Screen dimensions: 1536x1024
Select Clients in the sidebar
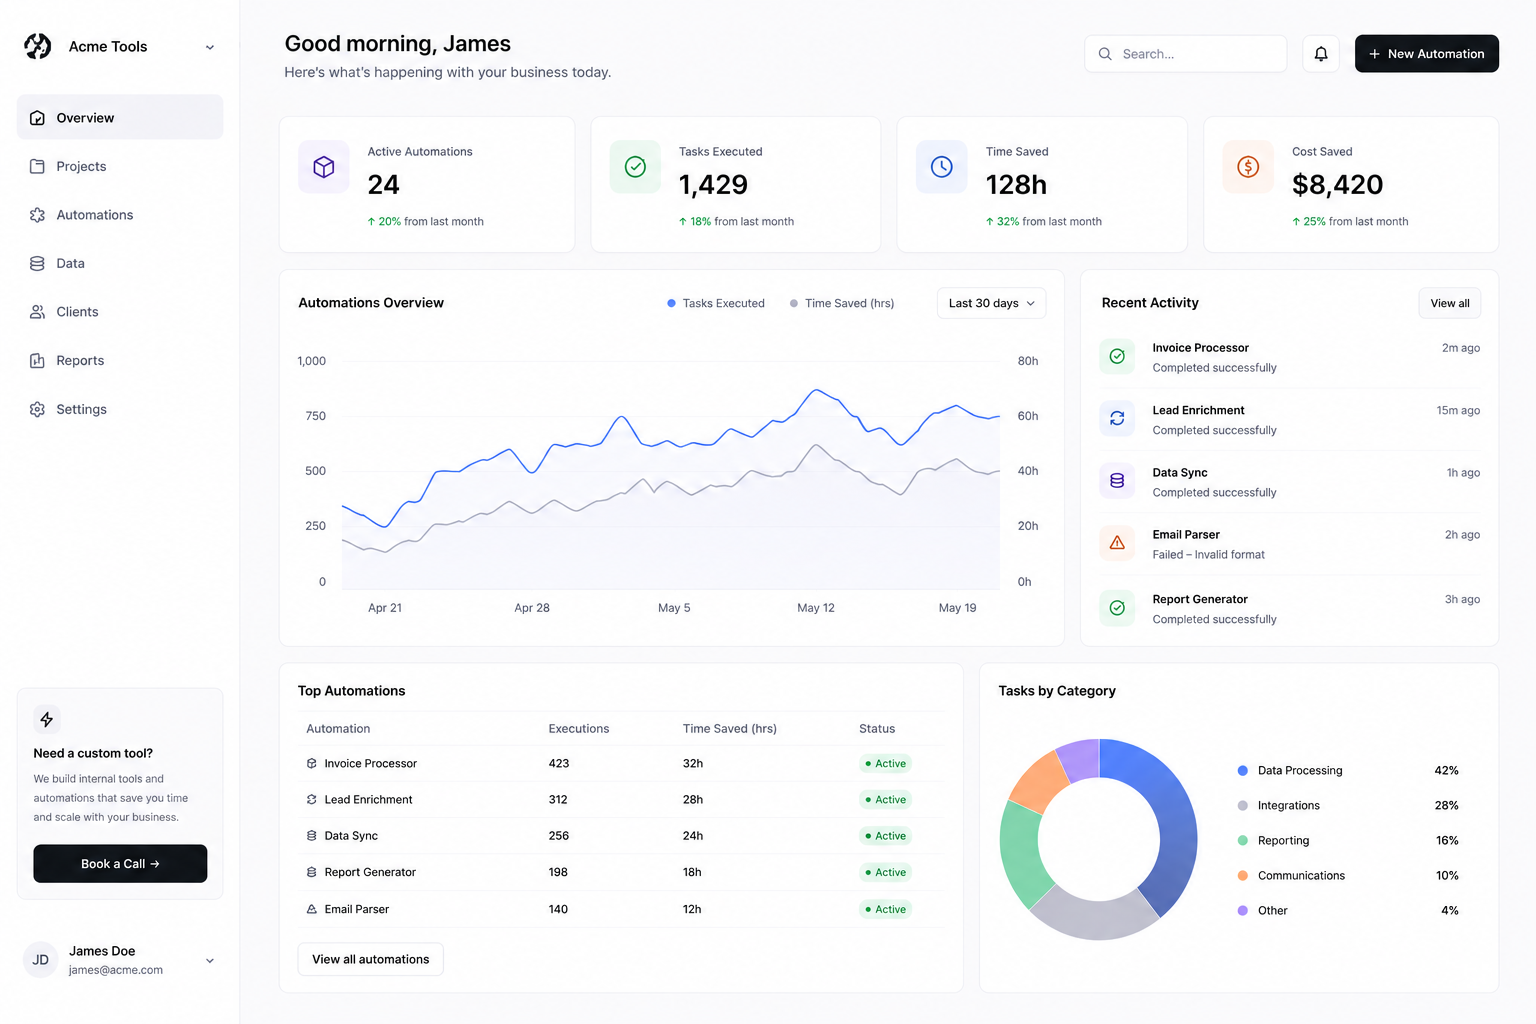pyautogui.click(x=120, y=312)
